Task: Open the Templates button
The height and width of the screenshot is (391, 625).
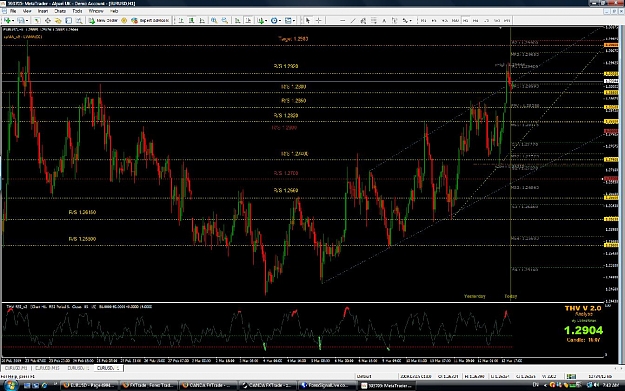Action: coord(287,20)
